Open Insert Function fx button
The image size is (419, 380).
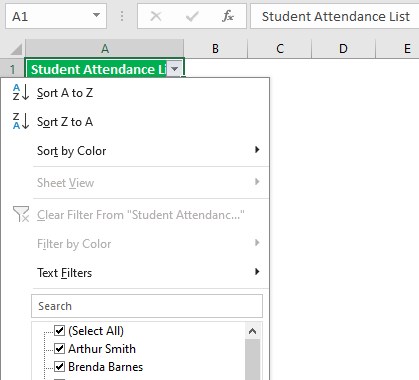228,16
